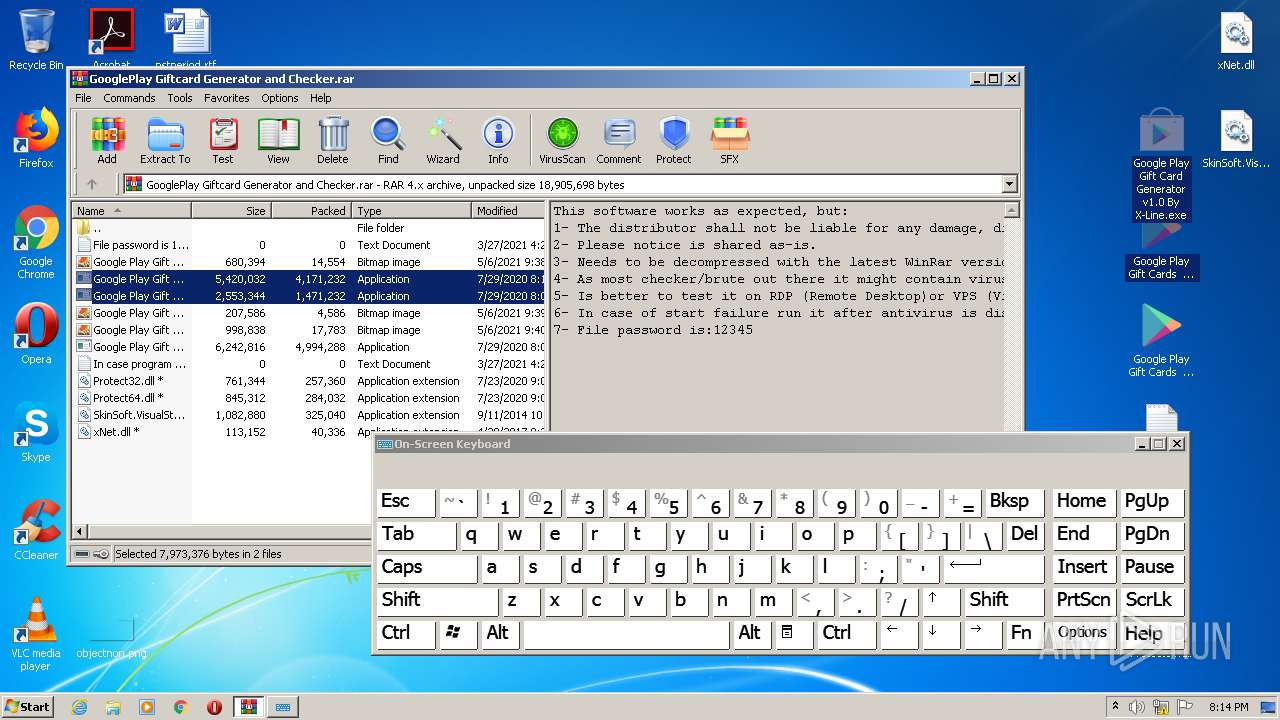Toggle ScrLk key on keyboard
This screenshot has width=1280, height=720.
tap(1152, 601)
